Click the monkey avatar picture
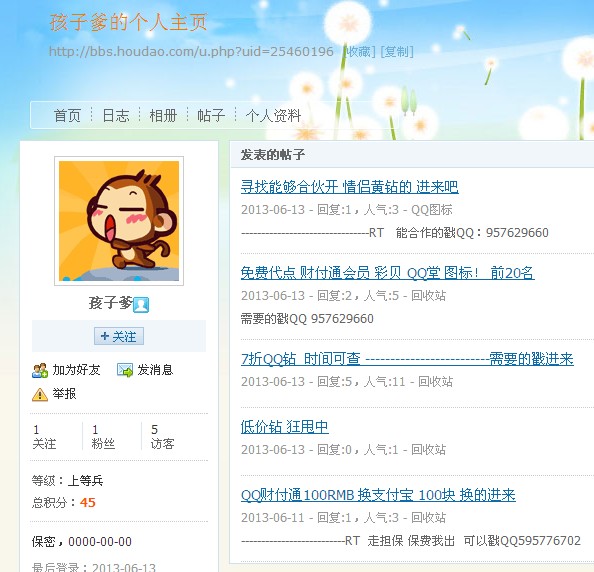This screenshot has height=572, width=594. pyautogui.click(x=119, y=221)
